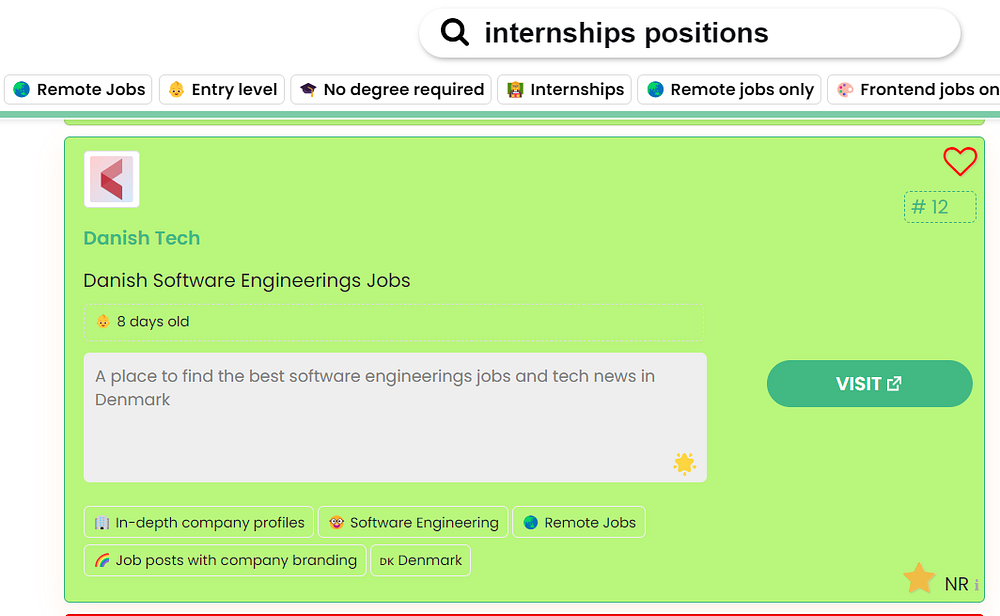Favorite Danish Tech with the heart icon
Image resolution: width=1000 pixels, height=616 pixels.
click(959, 161)
